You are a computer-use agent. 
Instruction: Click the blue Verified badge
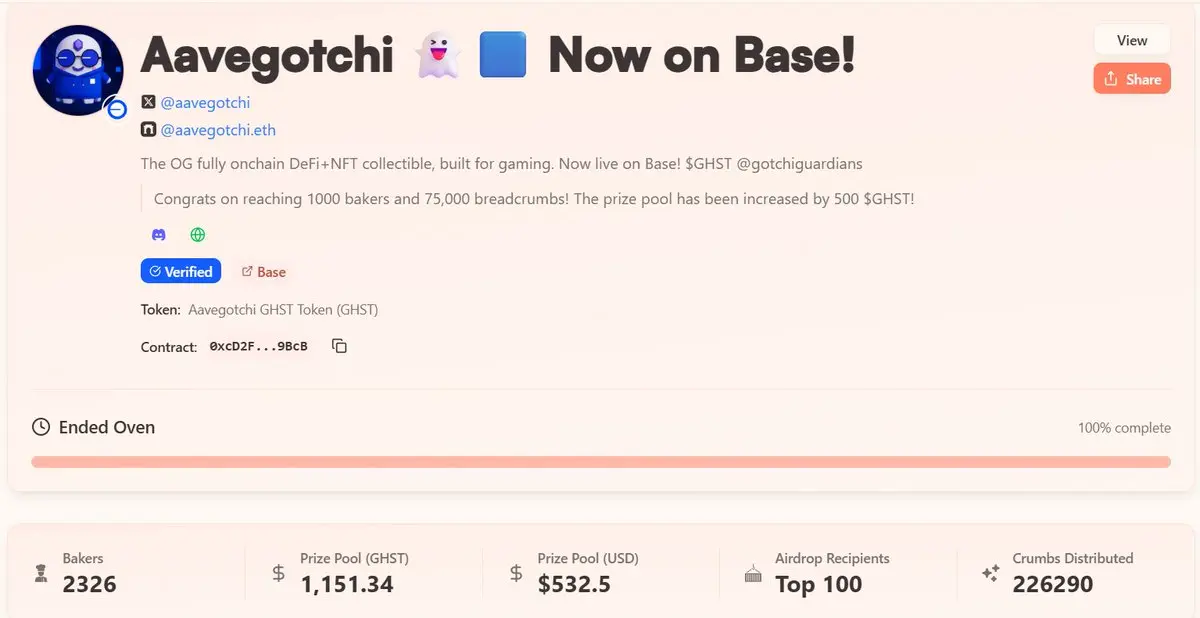(181, 271)
